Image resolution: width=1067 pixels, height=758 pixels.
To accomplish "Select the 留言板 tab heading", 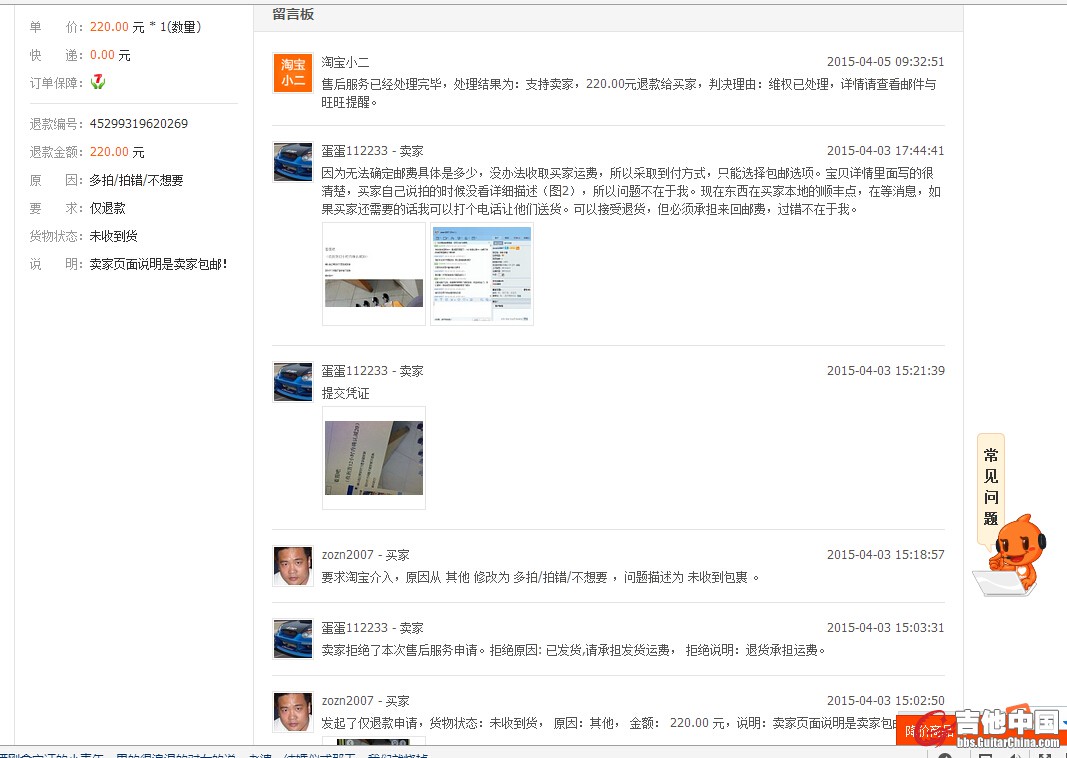I will pos(293,14).
